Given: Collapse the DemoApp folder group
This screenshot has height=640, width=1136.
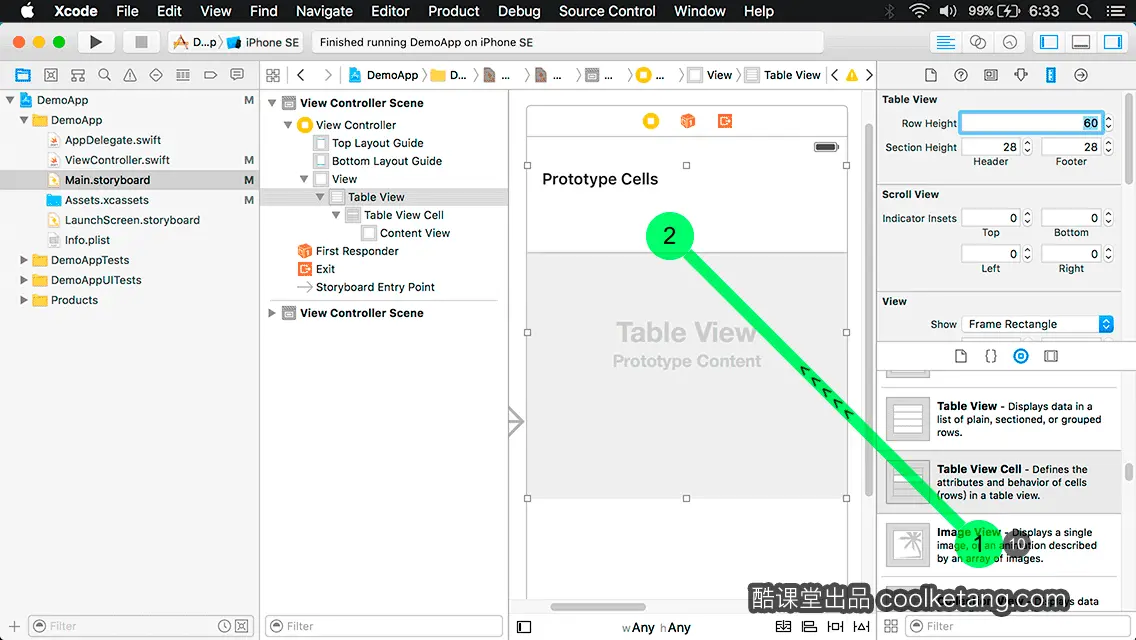Looking at the screenshot, I should coord(24,120).
